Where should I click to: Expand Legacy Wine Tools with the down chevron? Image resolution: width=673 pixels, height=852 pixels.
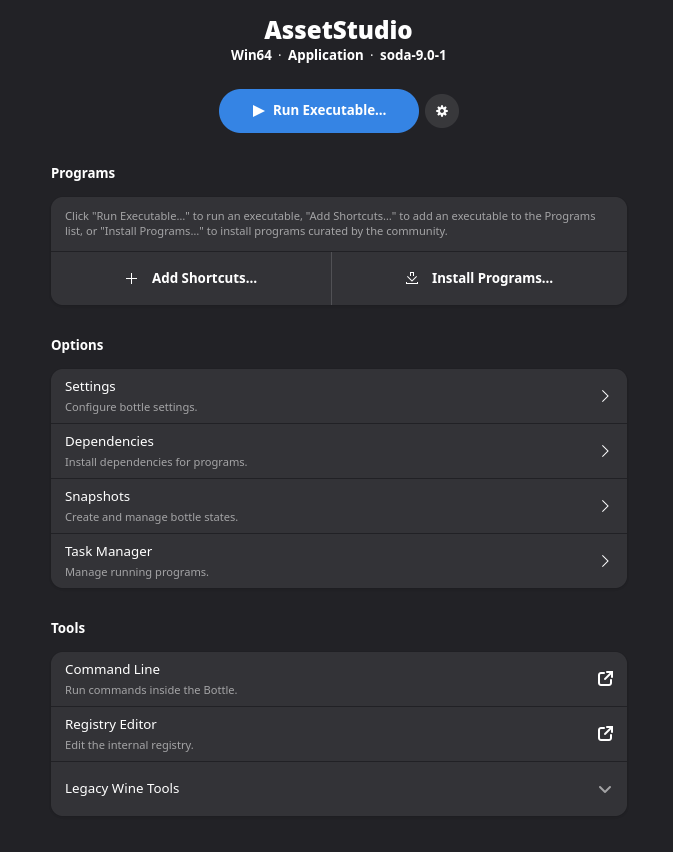[x=605, y=789]
